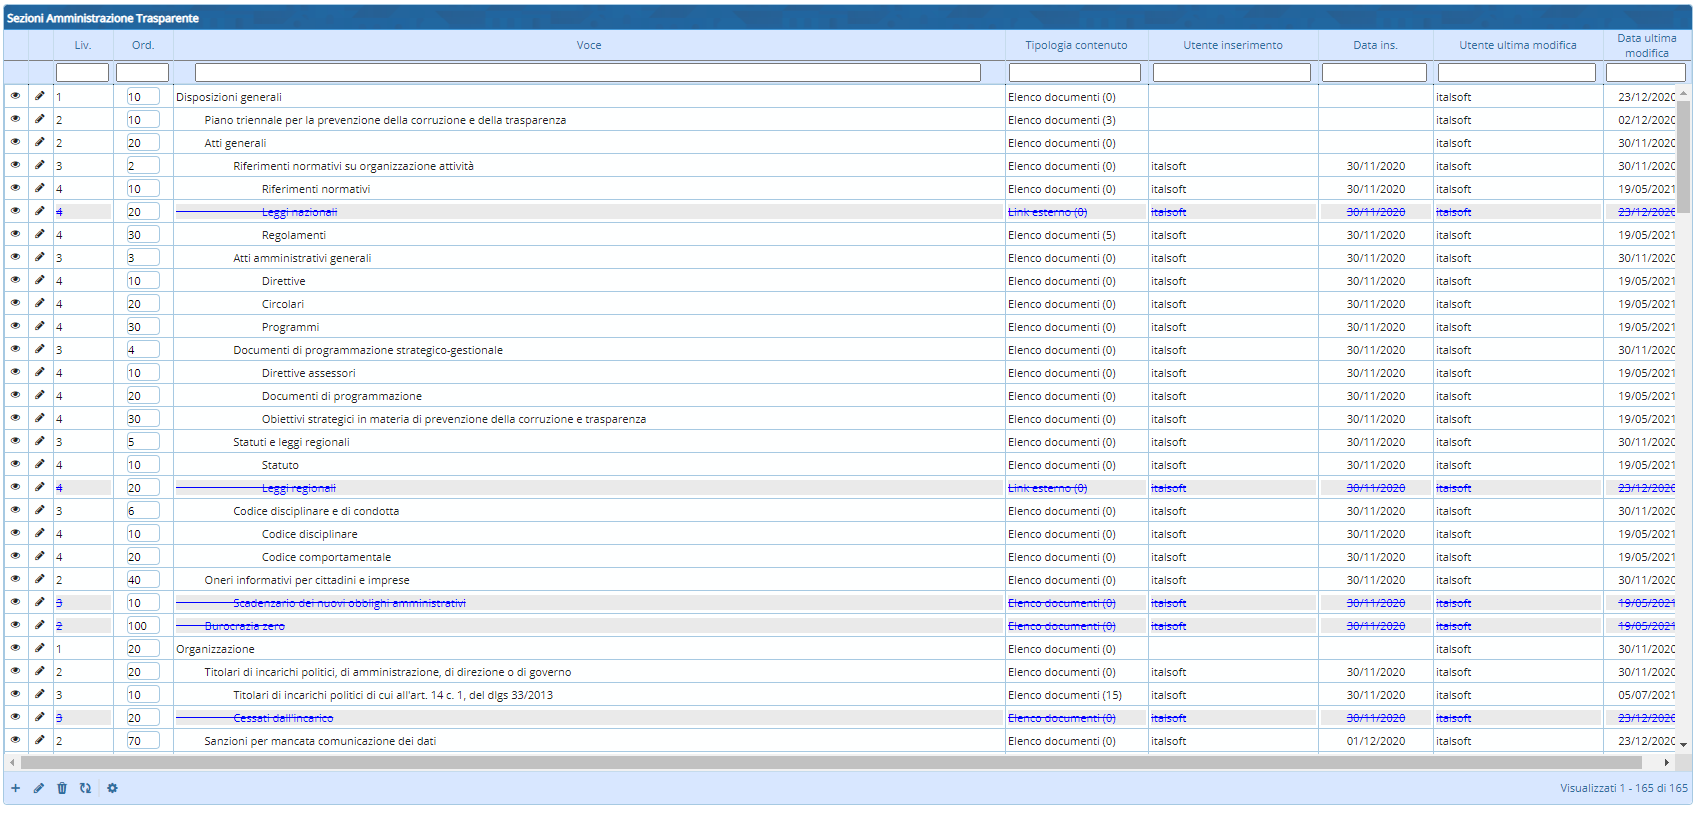This screenshot has height=813, width=1701.
Task: Click the refresh grid icon in footer
Action: pyautogui.click(x=86, y=788)
